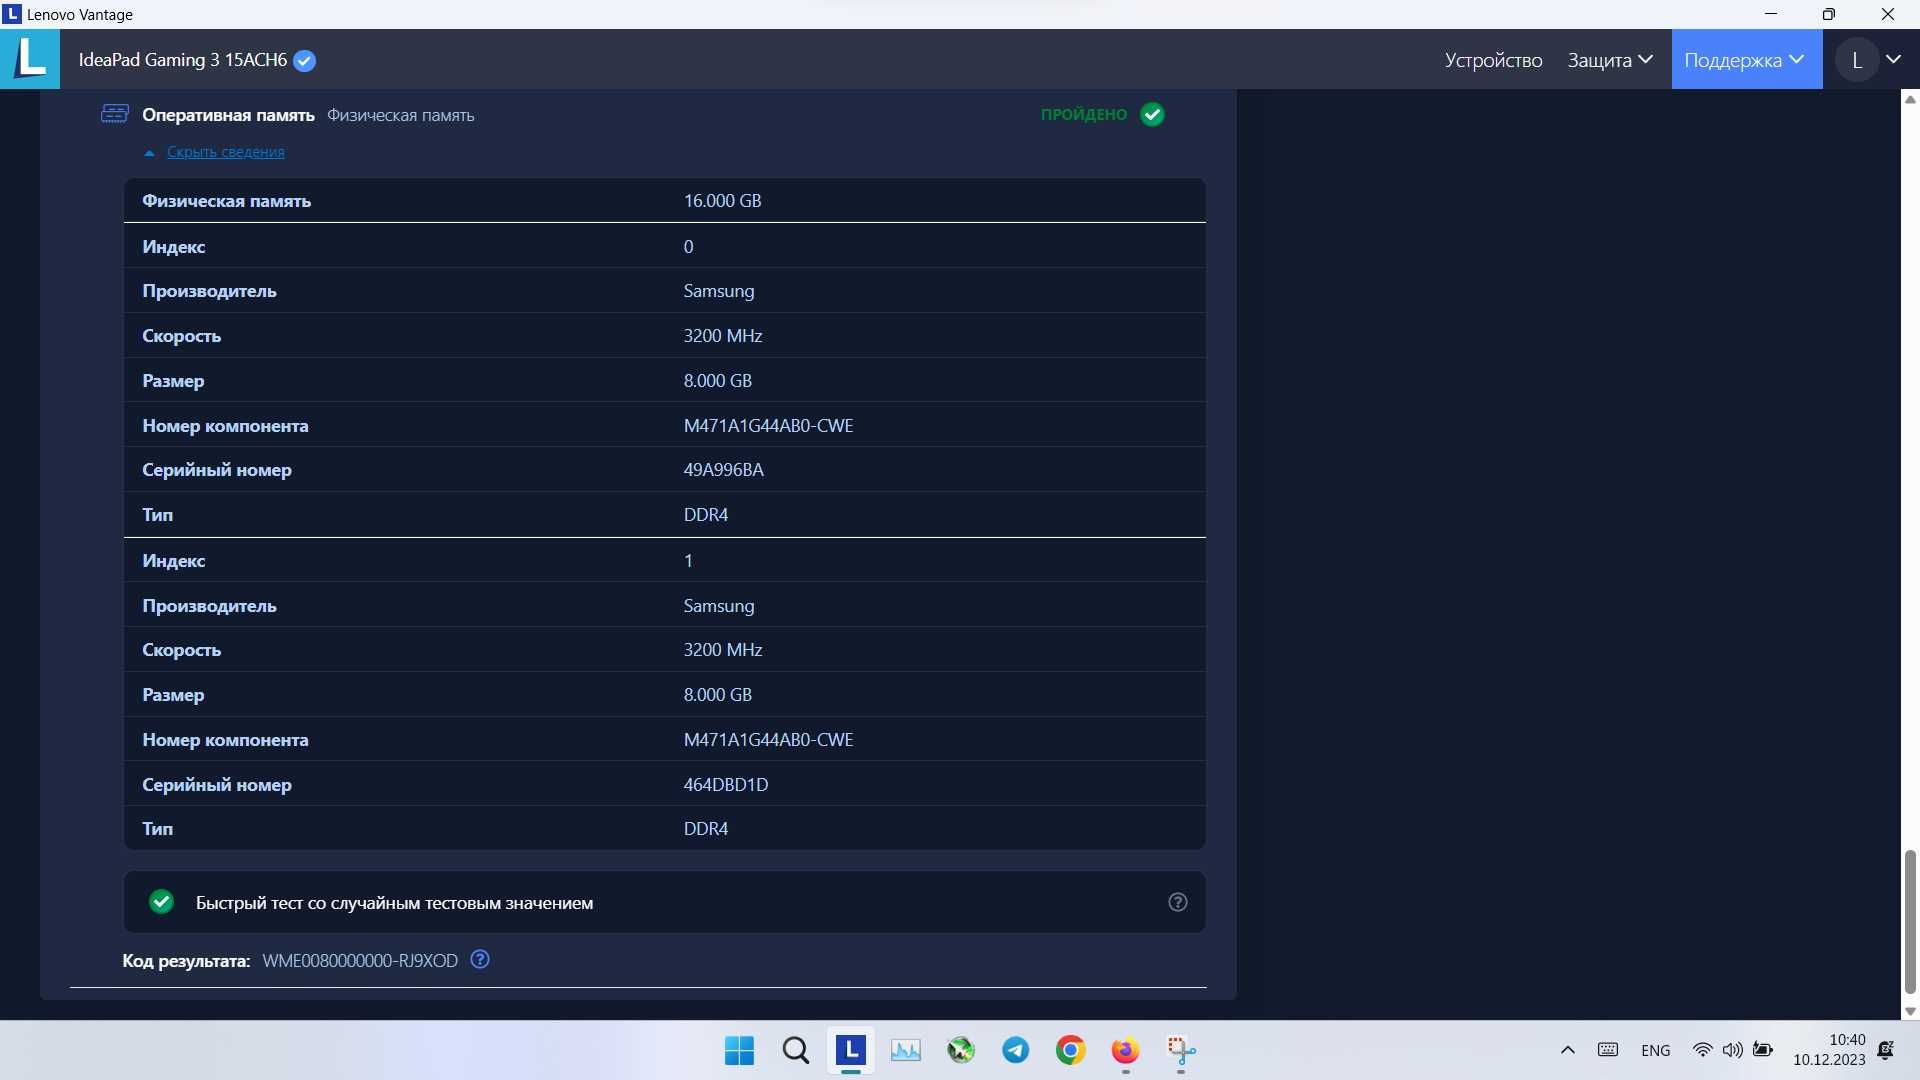Click scrollbar down arrow
This screenshot has height=1080, width=1920.
pos(1910,1011)
